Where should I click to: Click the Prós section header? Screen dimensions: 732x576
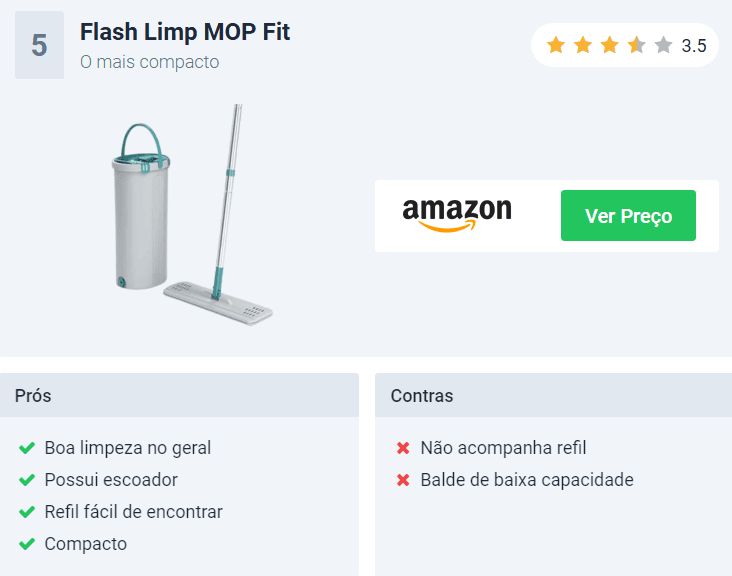[179, 395]
